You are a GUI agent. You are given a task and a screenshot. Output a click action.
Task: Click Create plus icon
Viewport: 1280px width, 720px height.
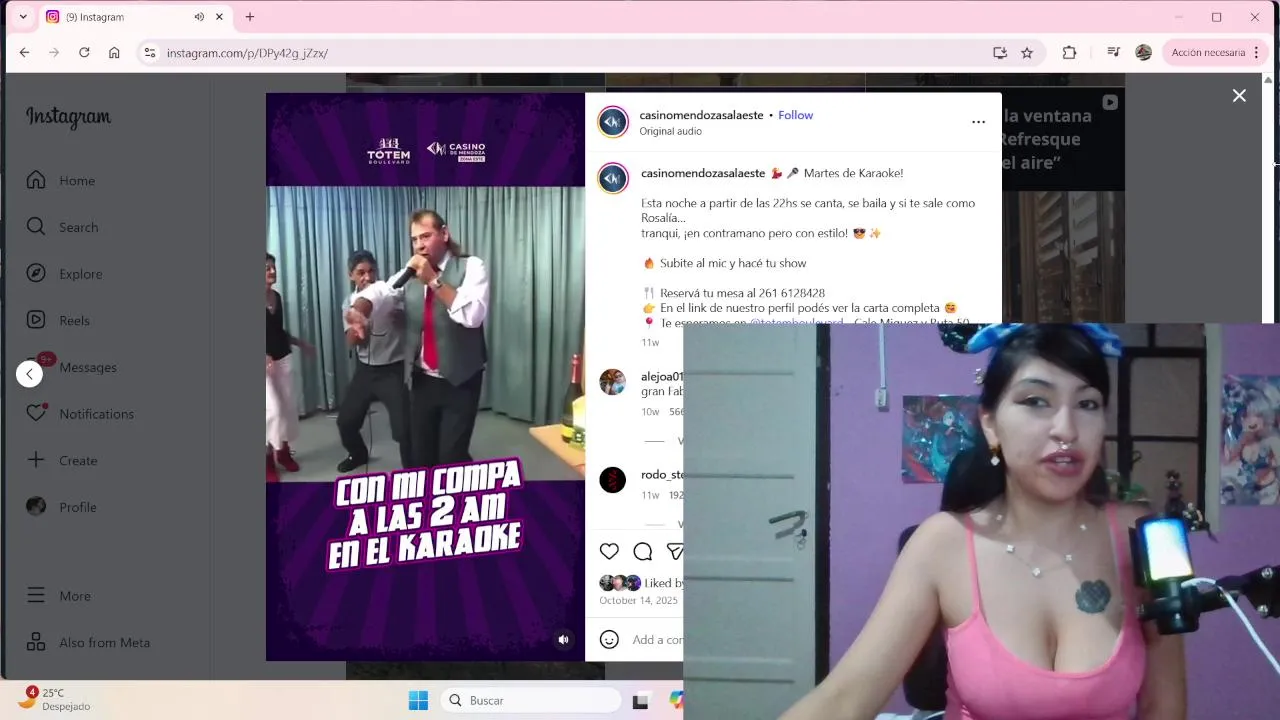pos(36,460)
